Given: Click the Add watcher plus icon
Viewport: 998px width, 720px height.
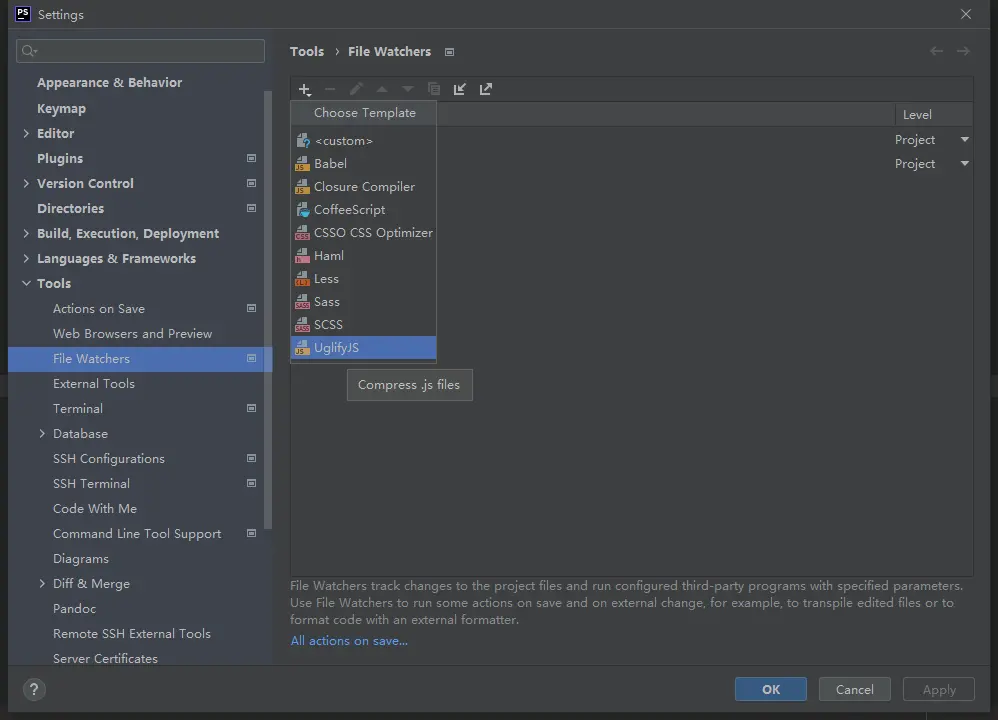Looking at the screenshot, I should (x=305, y=89).
